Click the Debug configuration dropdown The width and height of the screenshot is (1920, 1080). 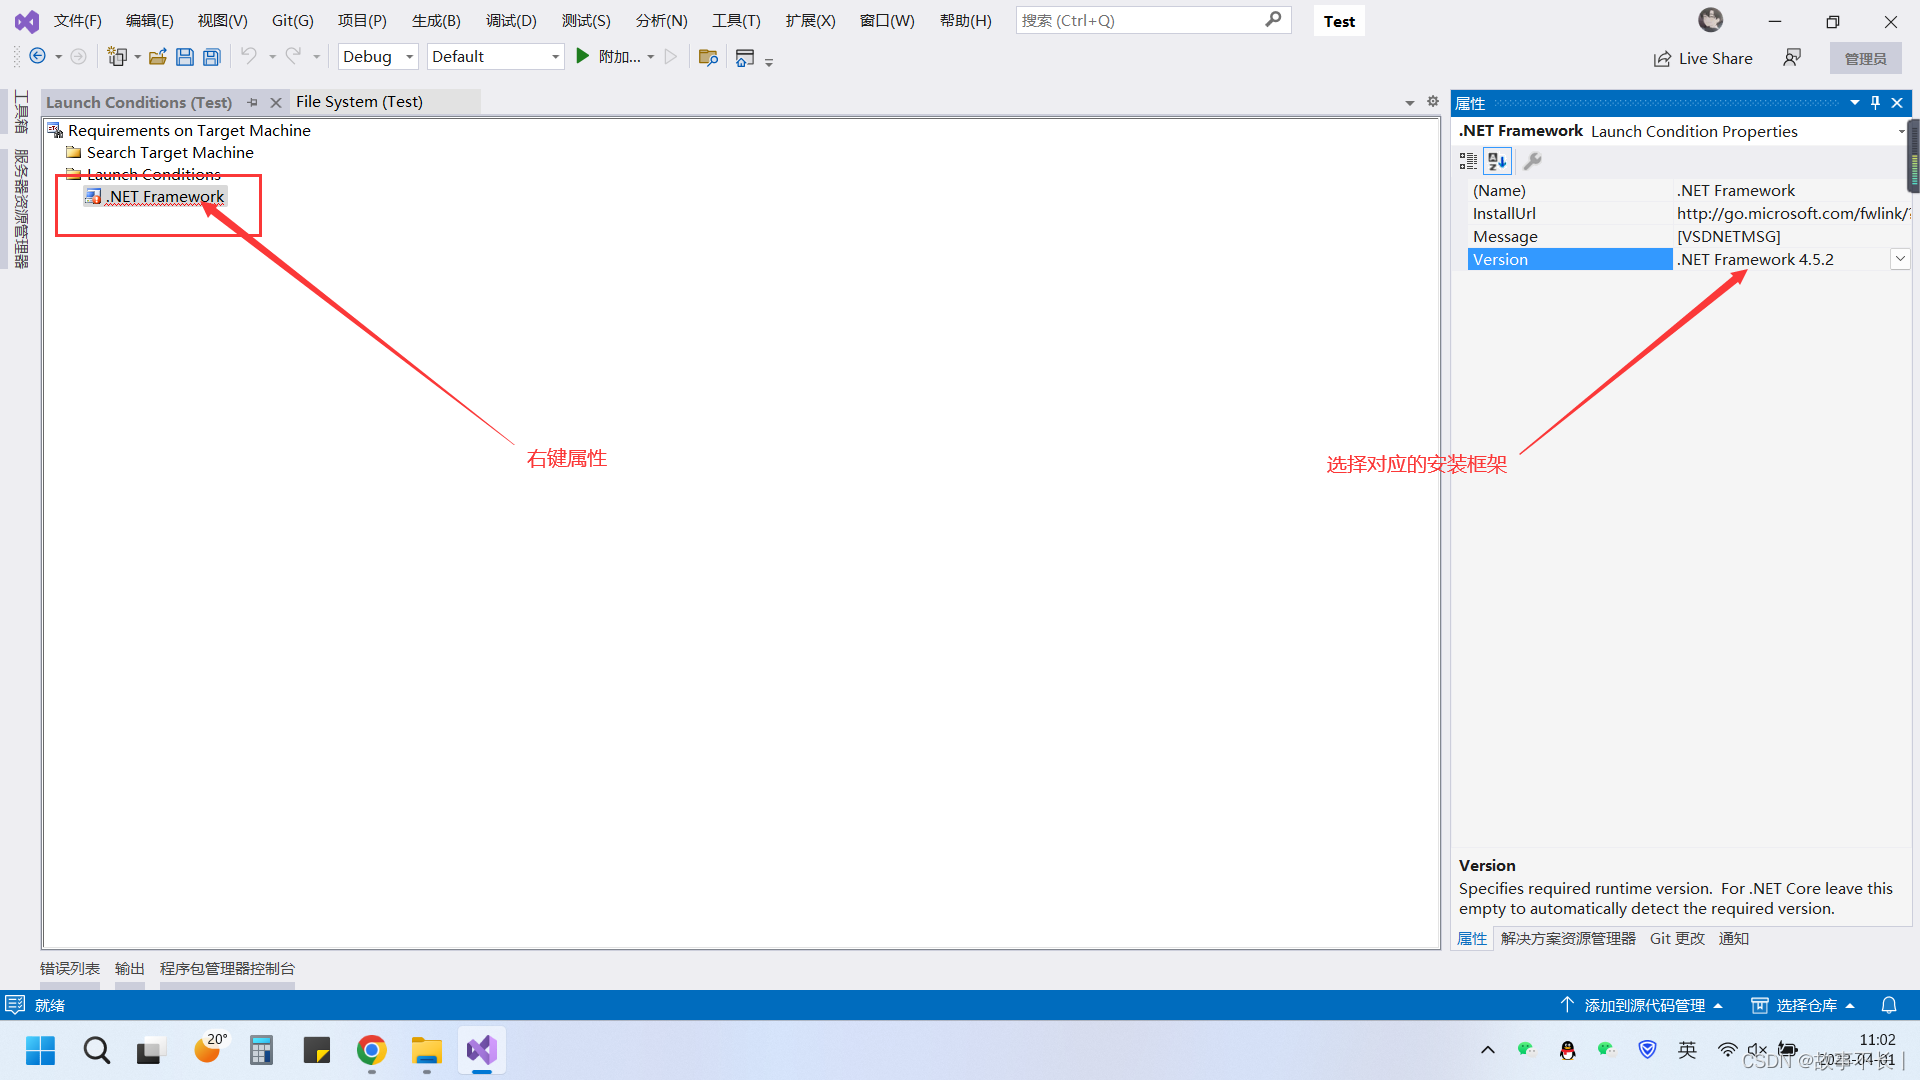click(x=376, y=55)
